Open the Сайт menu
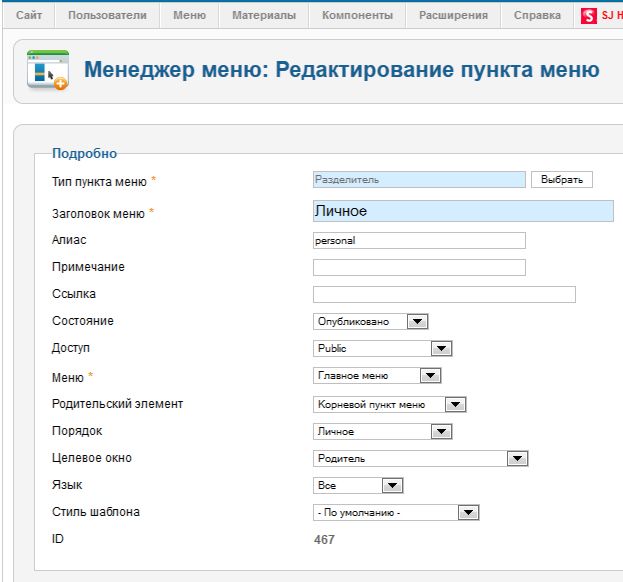This screenshot has height=582, width=623. coord(28,15)
